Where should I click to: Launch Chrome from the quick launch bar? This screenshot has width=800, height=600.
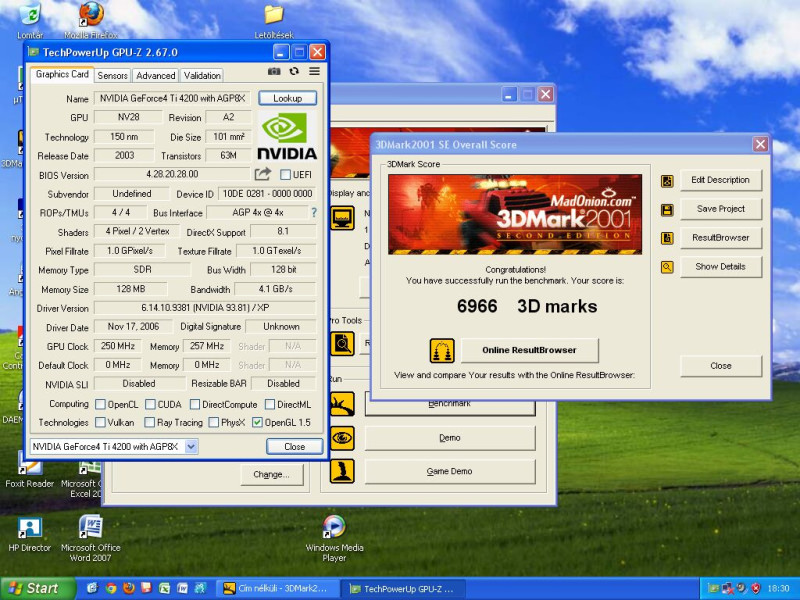coord(110,588)
